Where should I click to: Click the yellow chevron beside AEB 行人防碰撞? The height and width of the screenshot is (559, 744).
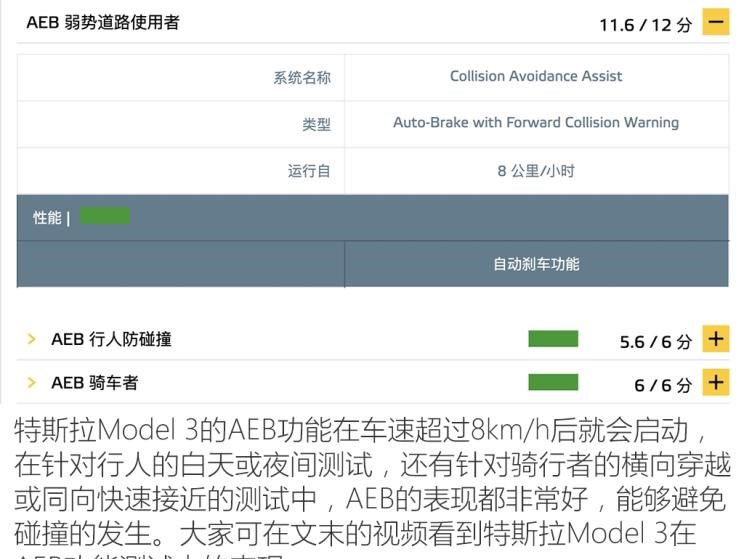point(31,339)
